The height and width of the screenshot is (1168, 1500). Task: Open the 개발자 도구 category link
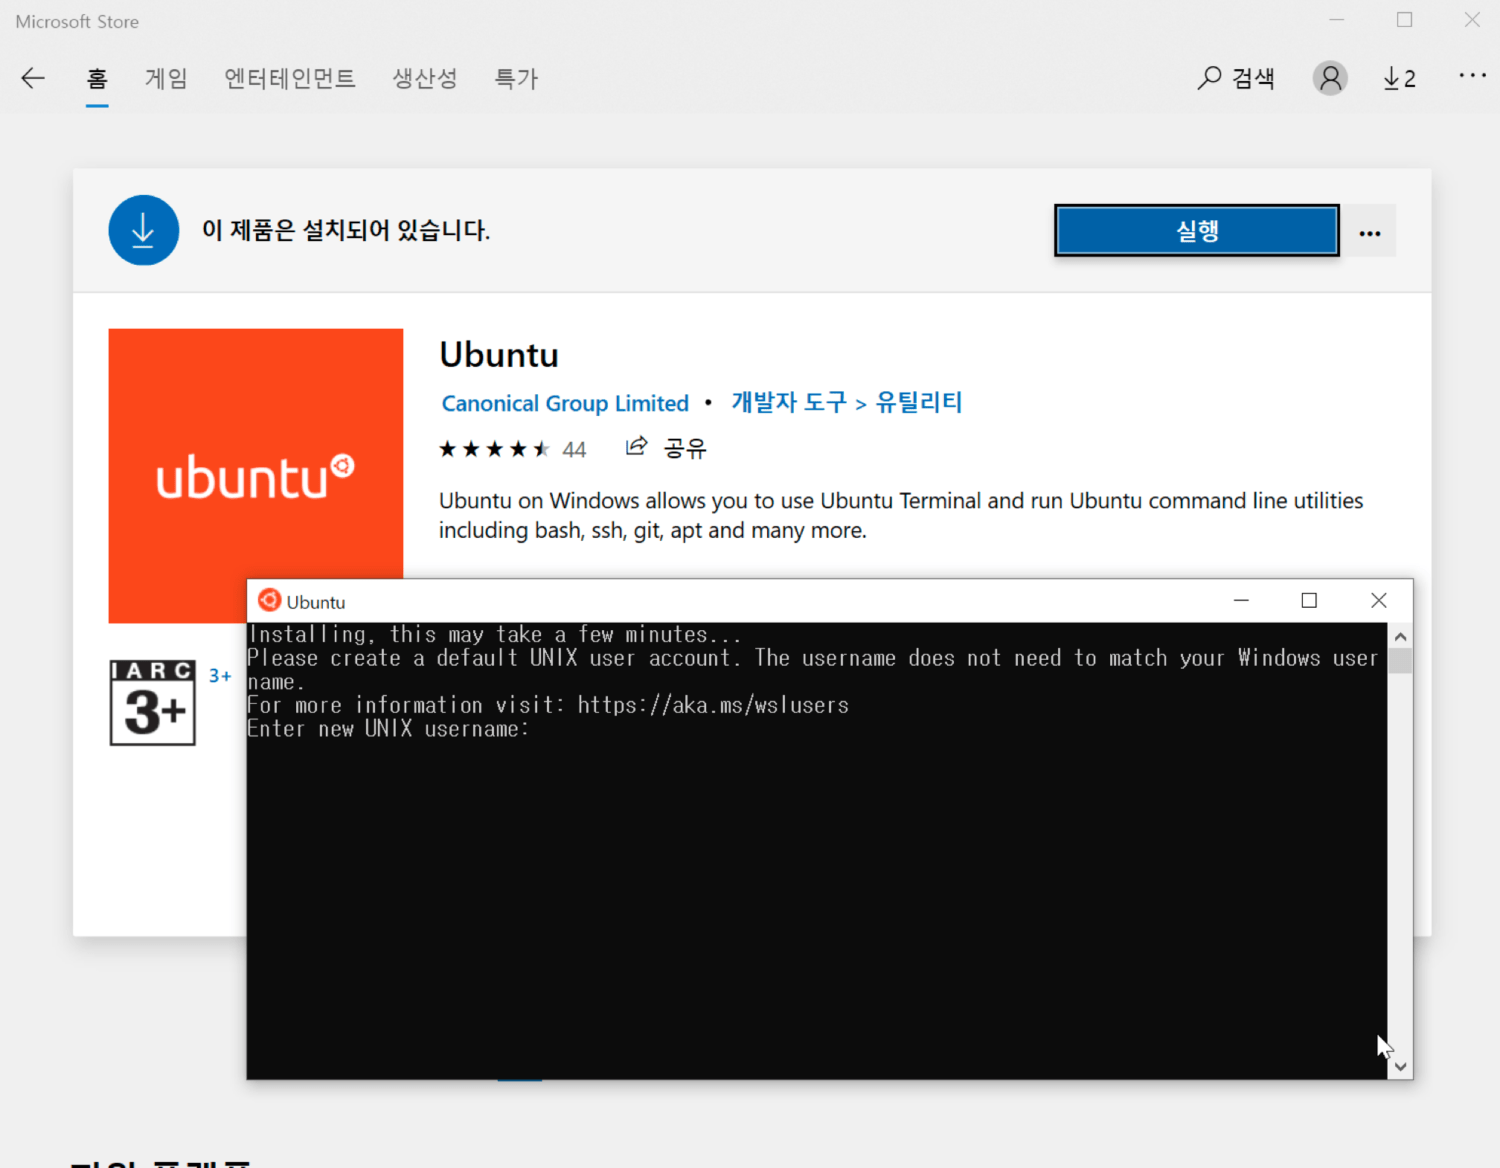click(x=789, y=402)
